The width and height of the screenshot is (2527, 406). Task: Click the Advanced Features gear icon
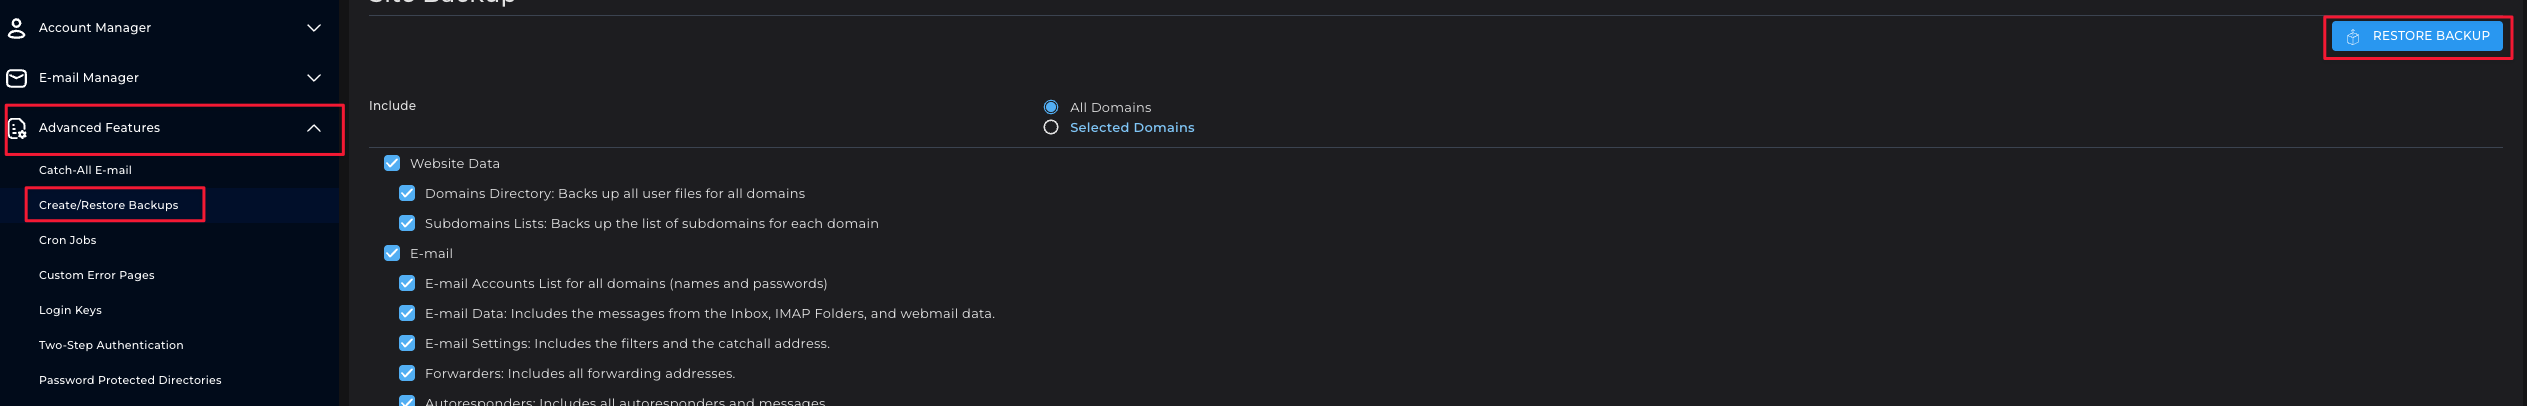pyautogui.click(x=17, y=128)
